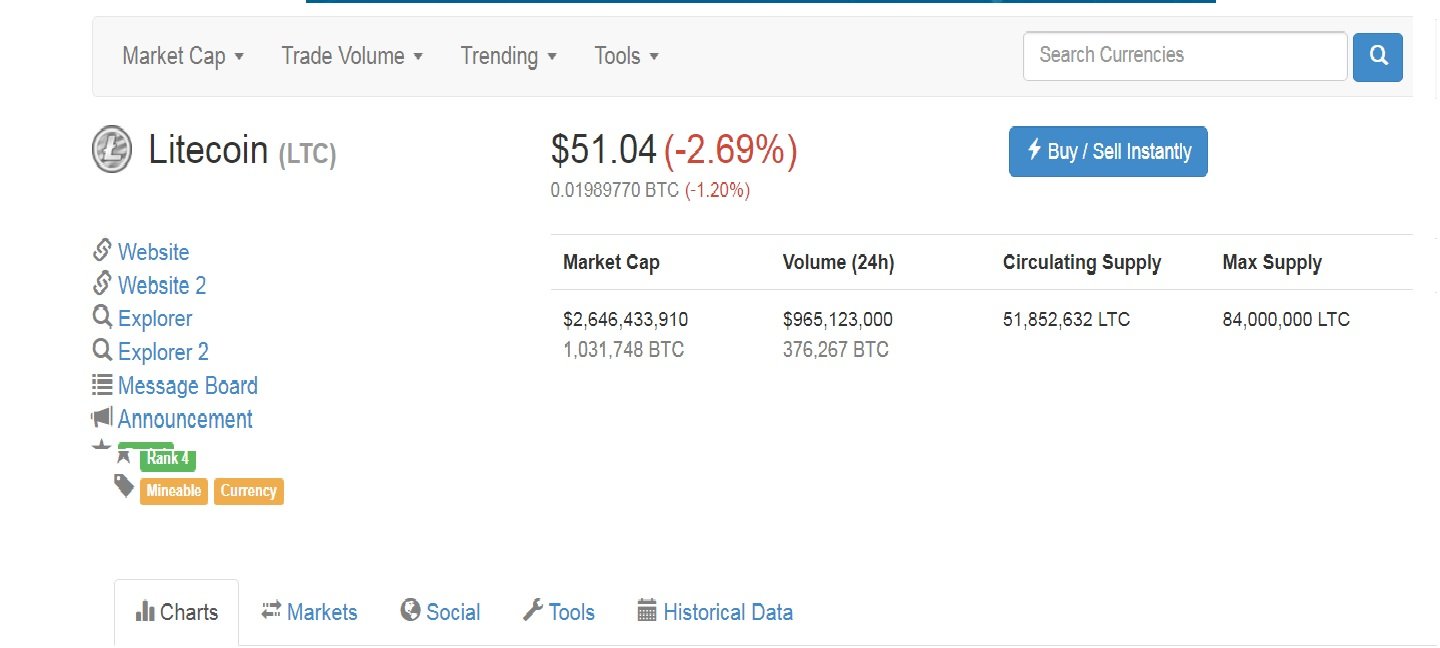Viewport: 1440px width, 648px height.
Task: Click the megaphone icon beside Announcement
Action: [102, 417]
